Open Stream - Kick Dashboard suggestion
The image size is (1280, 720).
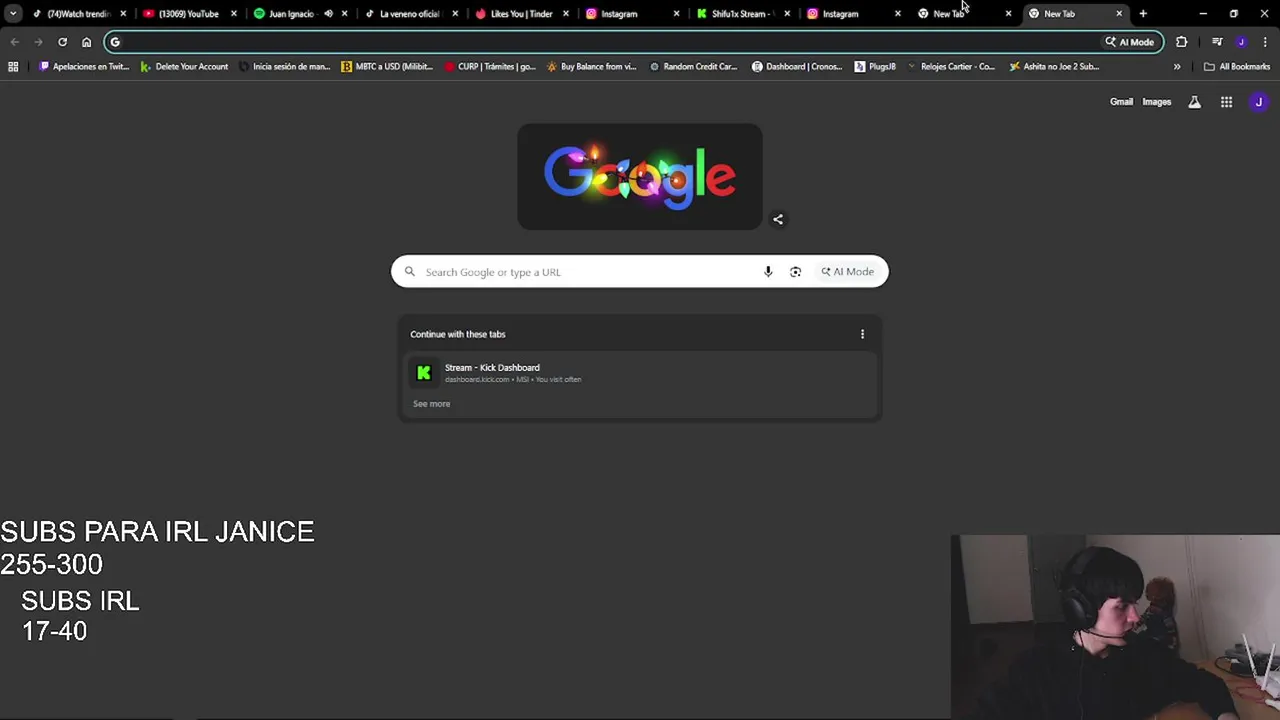pyautogui.click(x=640, y=373)
